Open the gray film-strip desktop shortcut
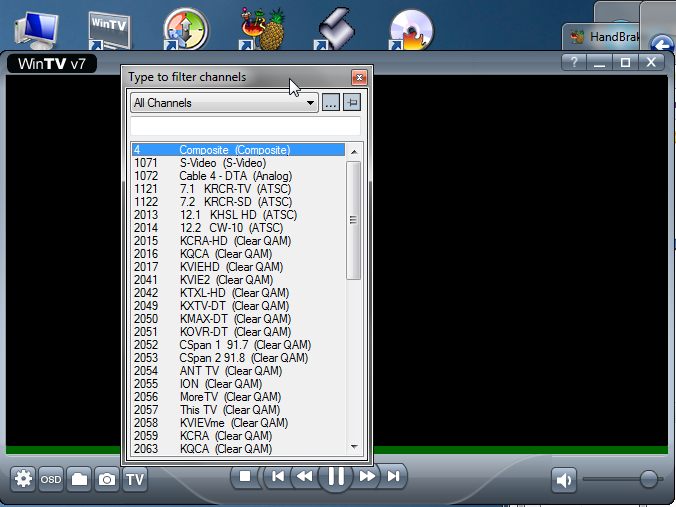The image size is (676, 507). 335,29
